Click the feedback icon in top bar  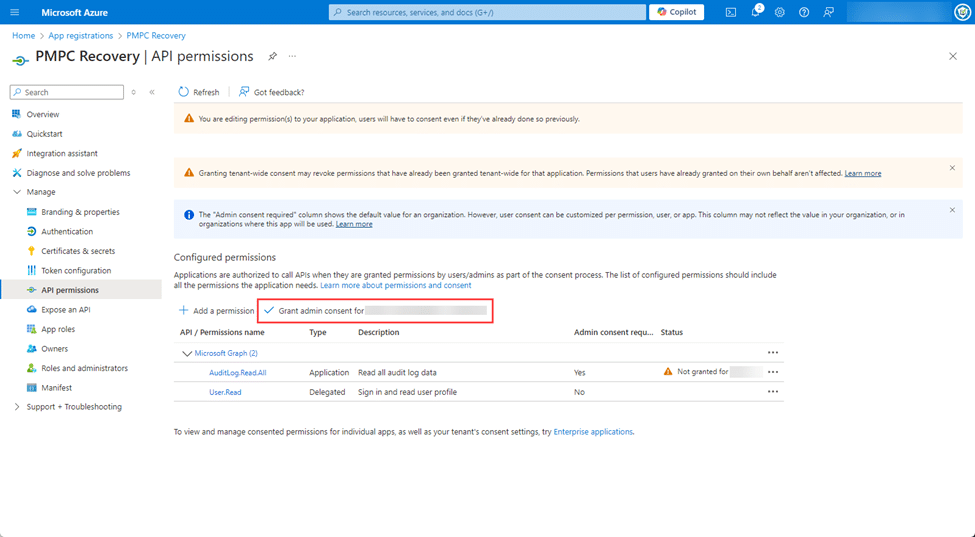828,12
